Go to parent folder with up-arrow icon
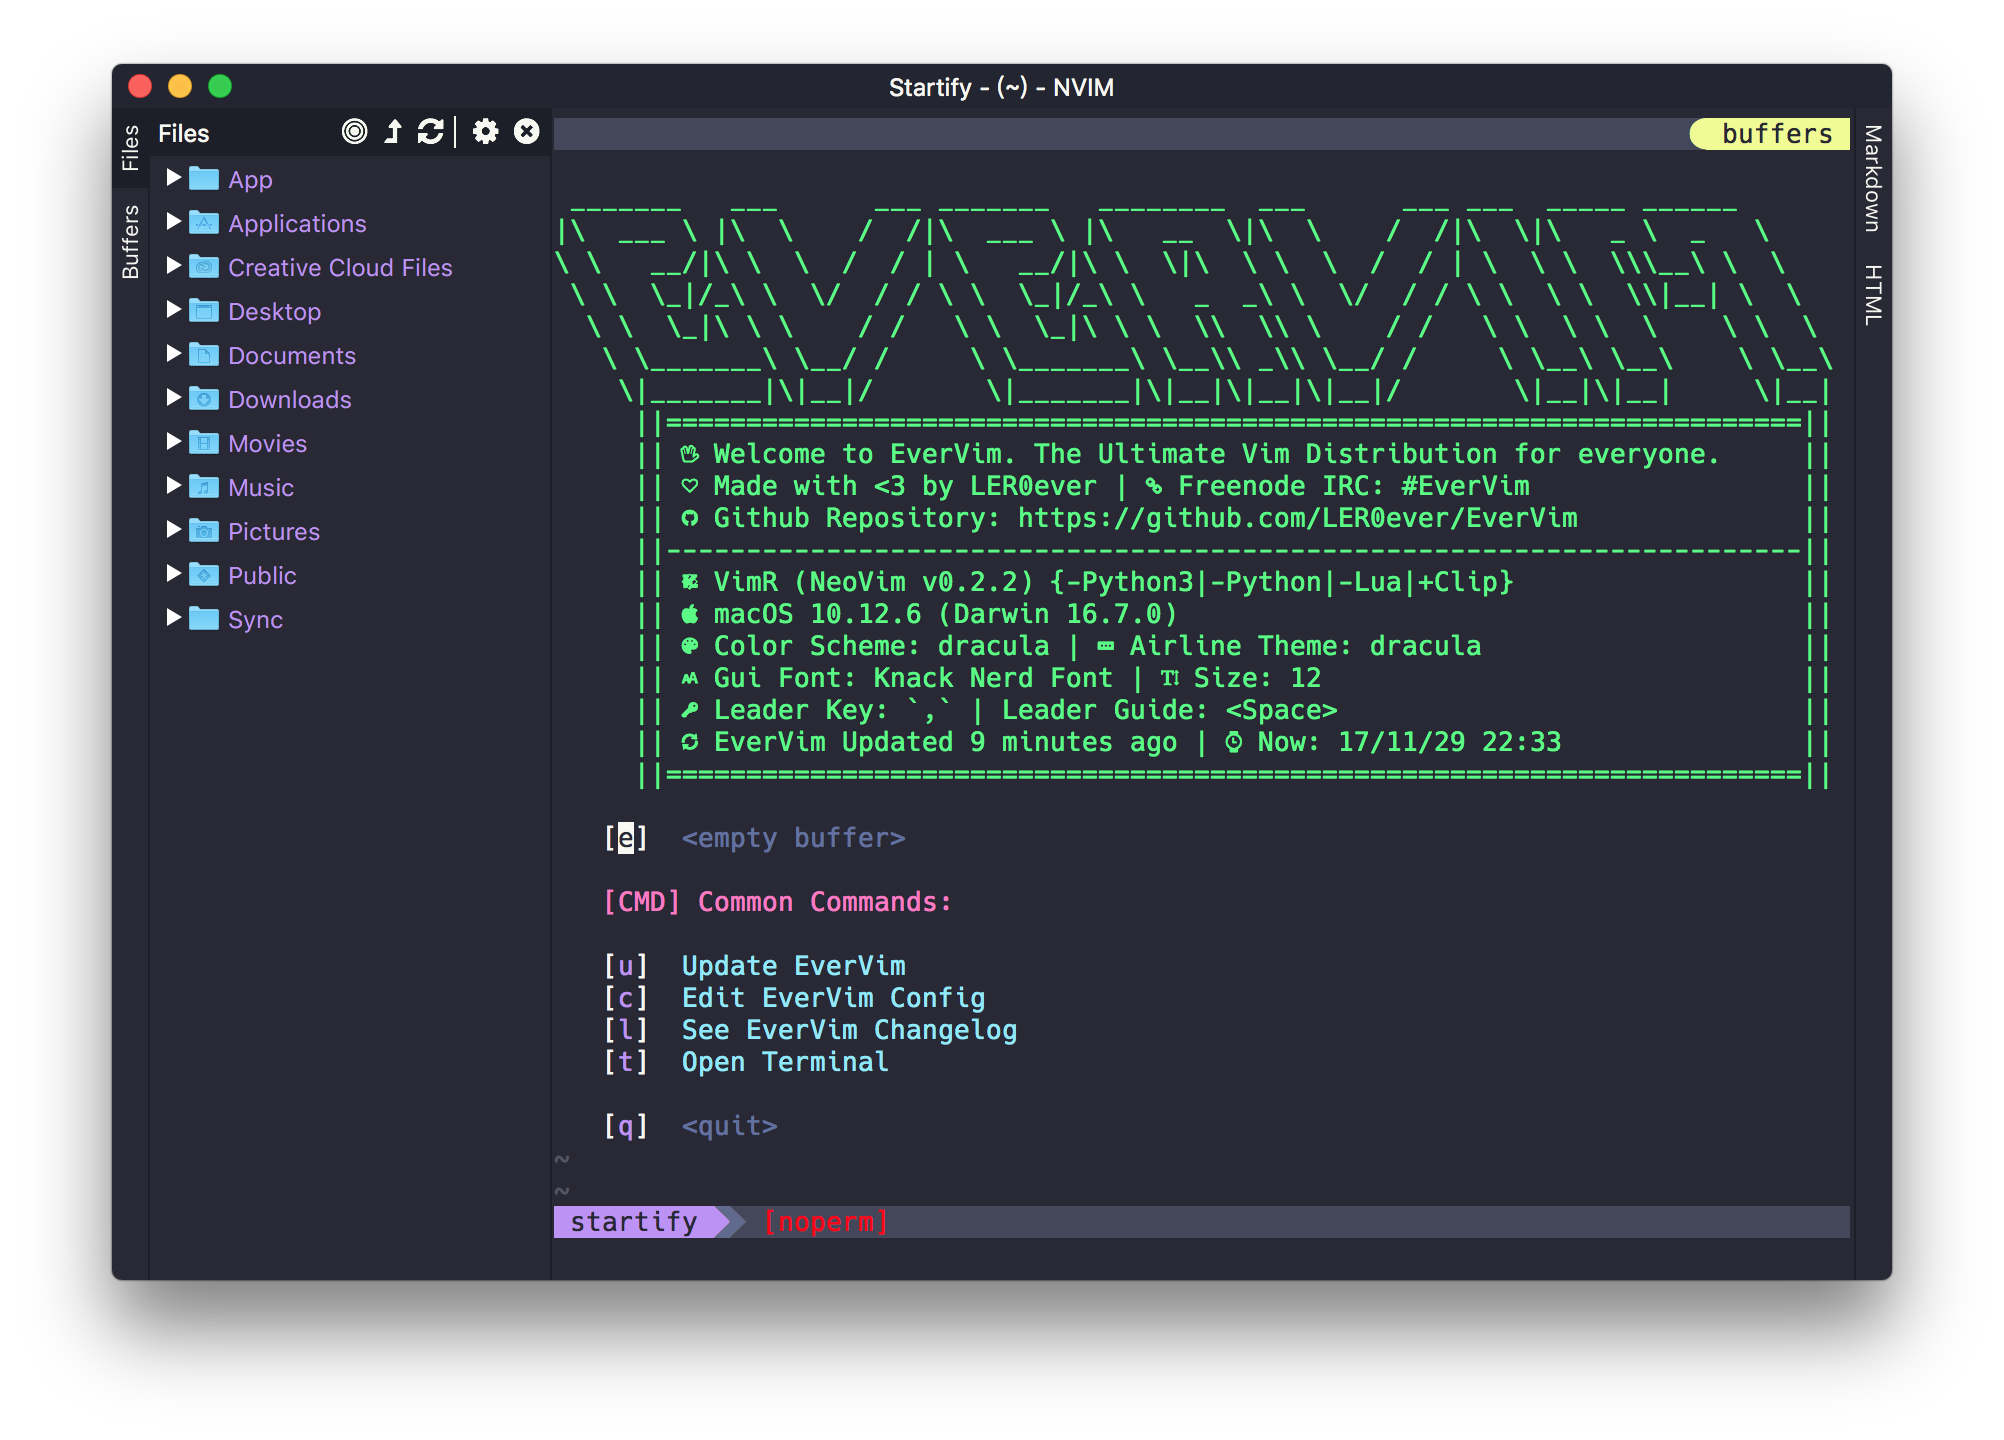Image resolution: width=2004 pixels, height=1440 pixels. click(x=393, y=131)
